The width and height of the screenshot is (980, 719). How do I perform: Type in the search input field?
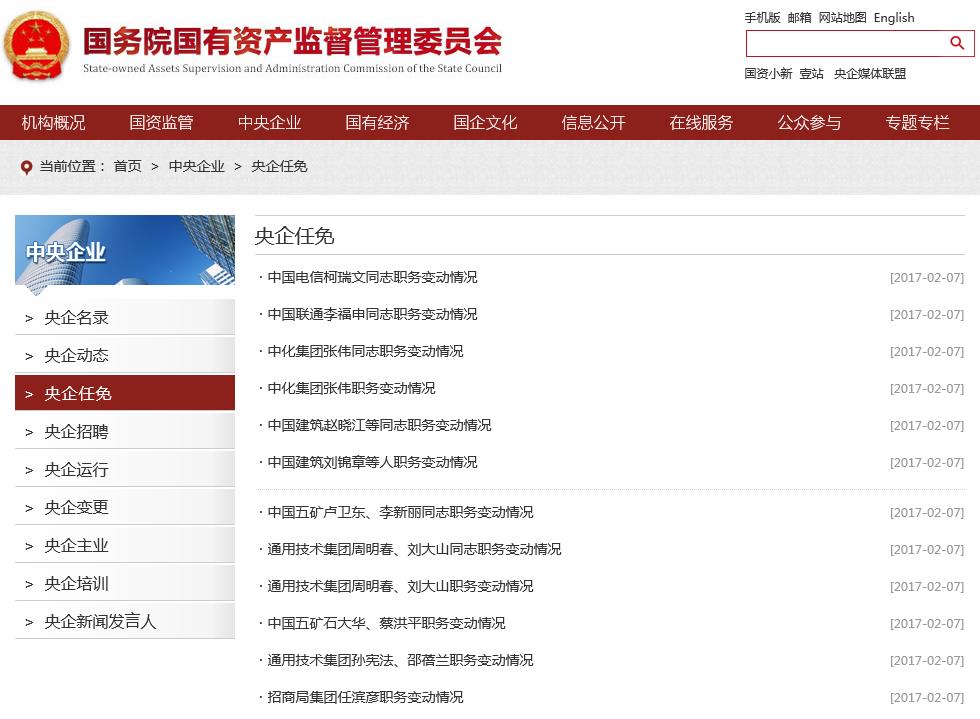tap(845, 43)
